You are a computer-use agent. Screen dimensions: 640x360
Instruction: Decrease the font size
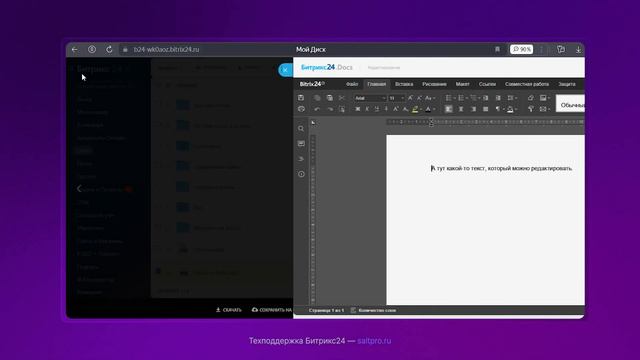[419, 98]
